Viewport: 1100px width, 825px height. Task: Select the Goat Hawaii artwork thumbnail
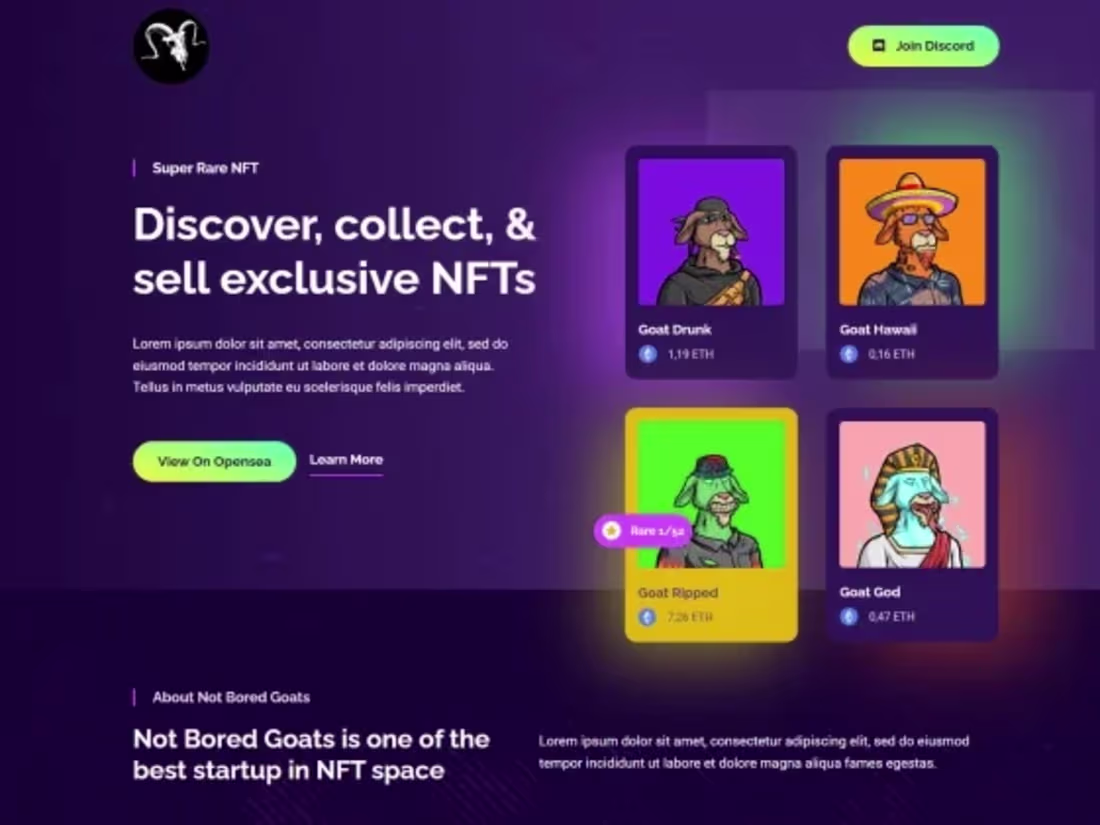[912, 232]
